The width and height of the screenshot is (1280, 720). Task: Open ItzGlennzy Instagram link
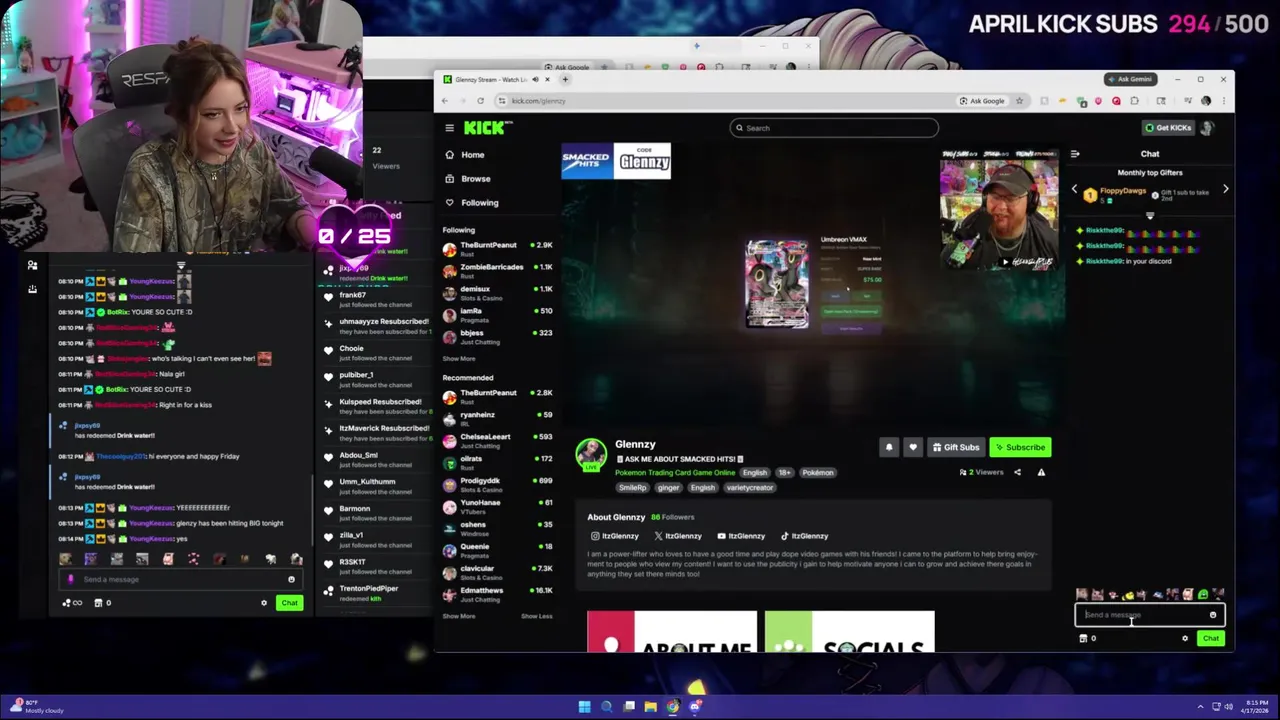614,536
